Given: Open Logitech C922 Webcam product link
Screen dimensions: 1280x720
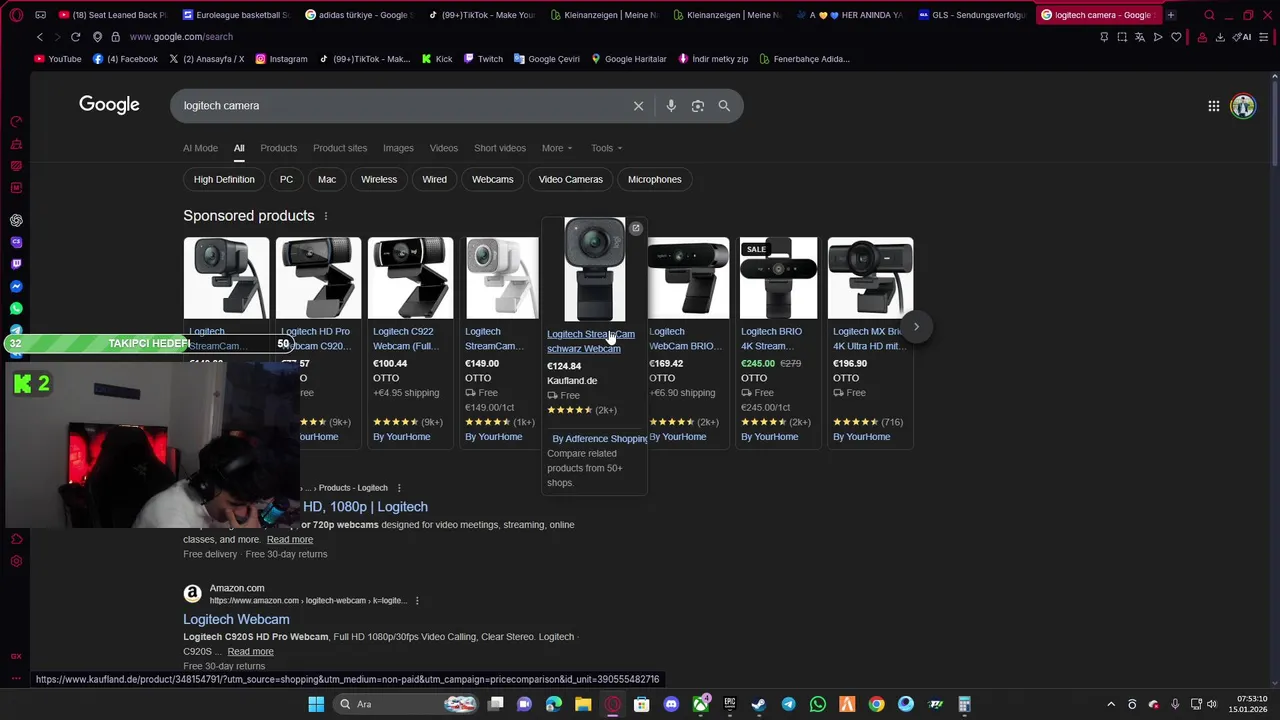Looking at the screenshot, I should tap(405, 338).
